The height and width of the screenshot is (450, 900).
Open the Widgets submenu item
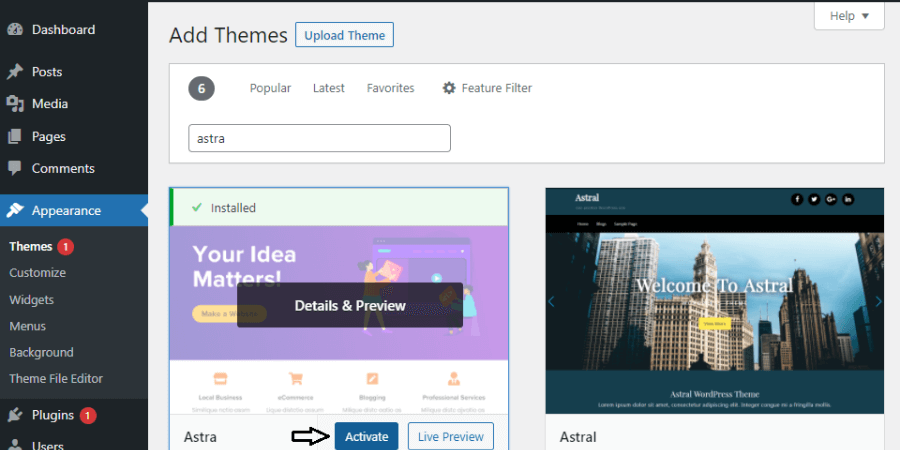32,300
